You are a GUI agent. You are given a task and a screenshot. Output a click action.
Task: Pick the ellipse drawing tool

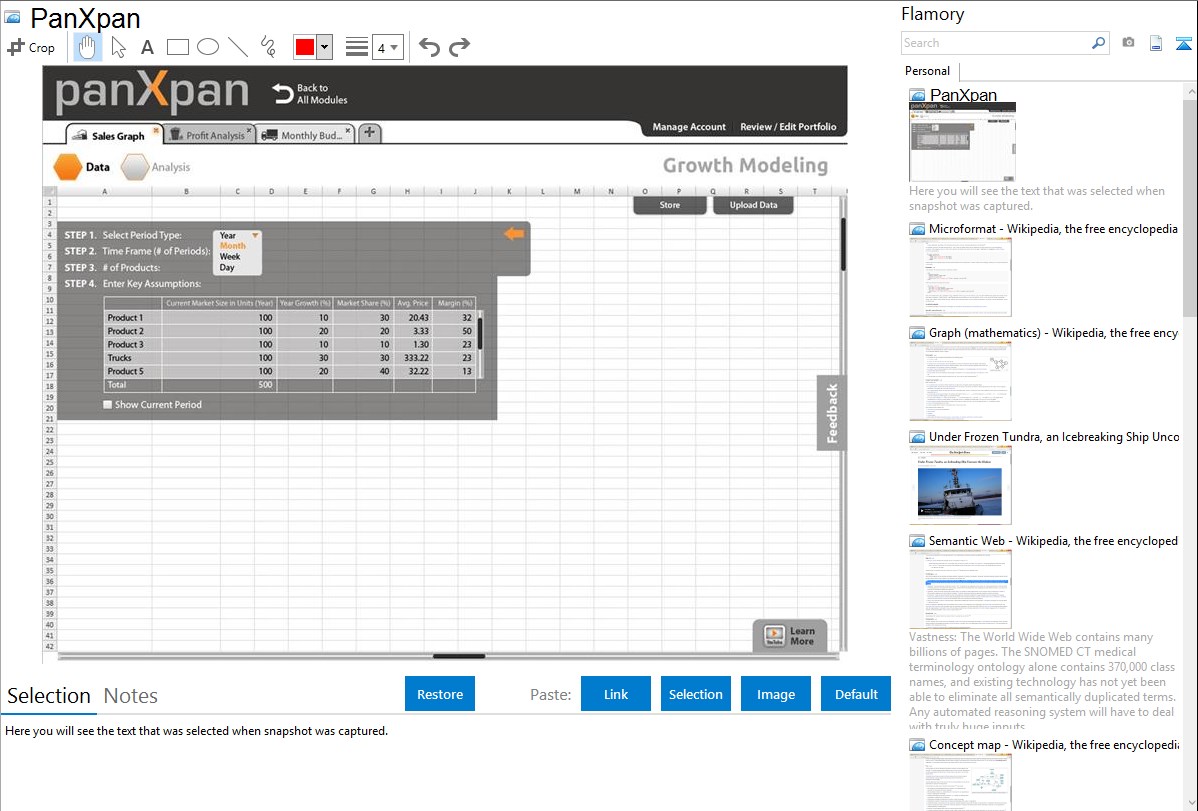(x=208, y=47)
